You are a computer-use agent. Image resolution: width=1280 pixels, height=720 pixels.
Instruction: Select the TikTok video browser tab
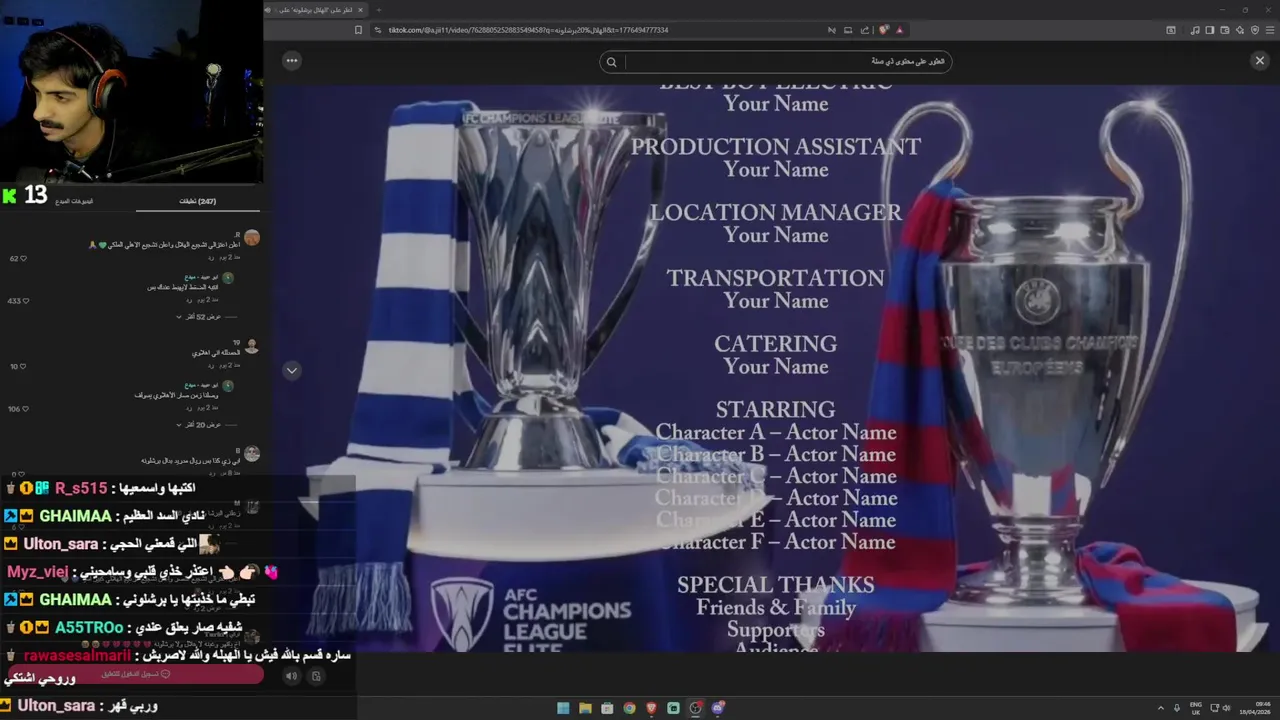coord(315,9)
